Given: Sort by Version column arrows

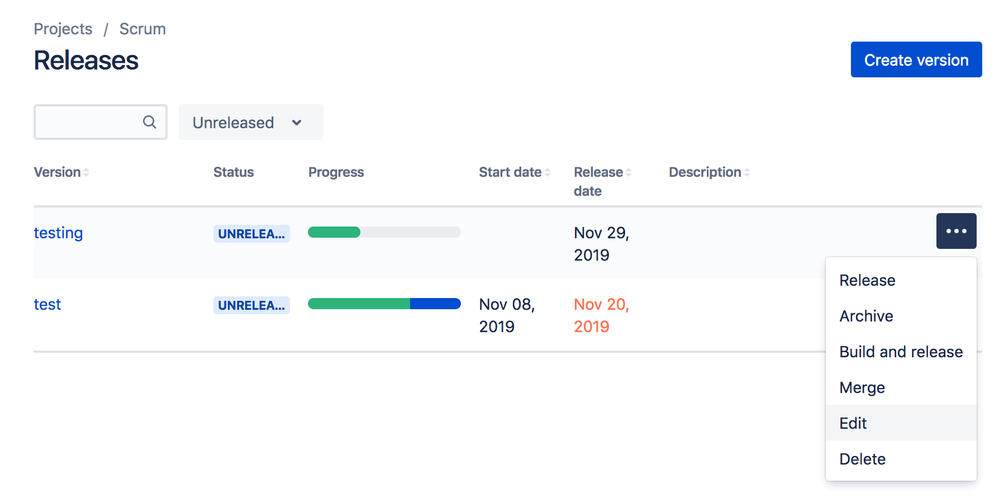Looking at the screenshot, I should [86, 173].
